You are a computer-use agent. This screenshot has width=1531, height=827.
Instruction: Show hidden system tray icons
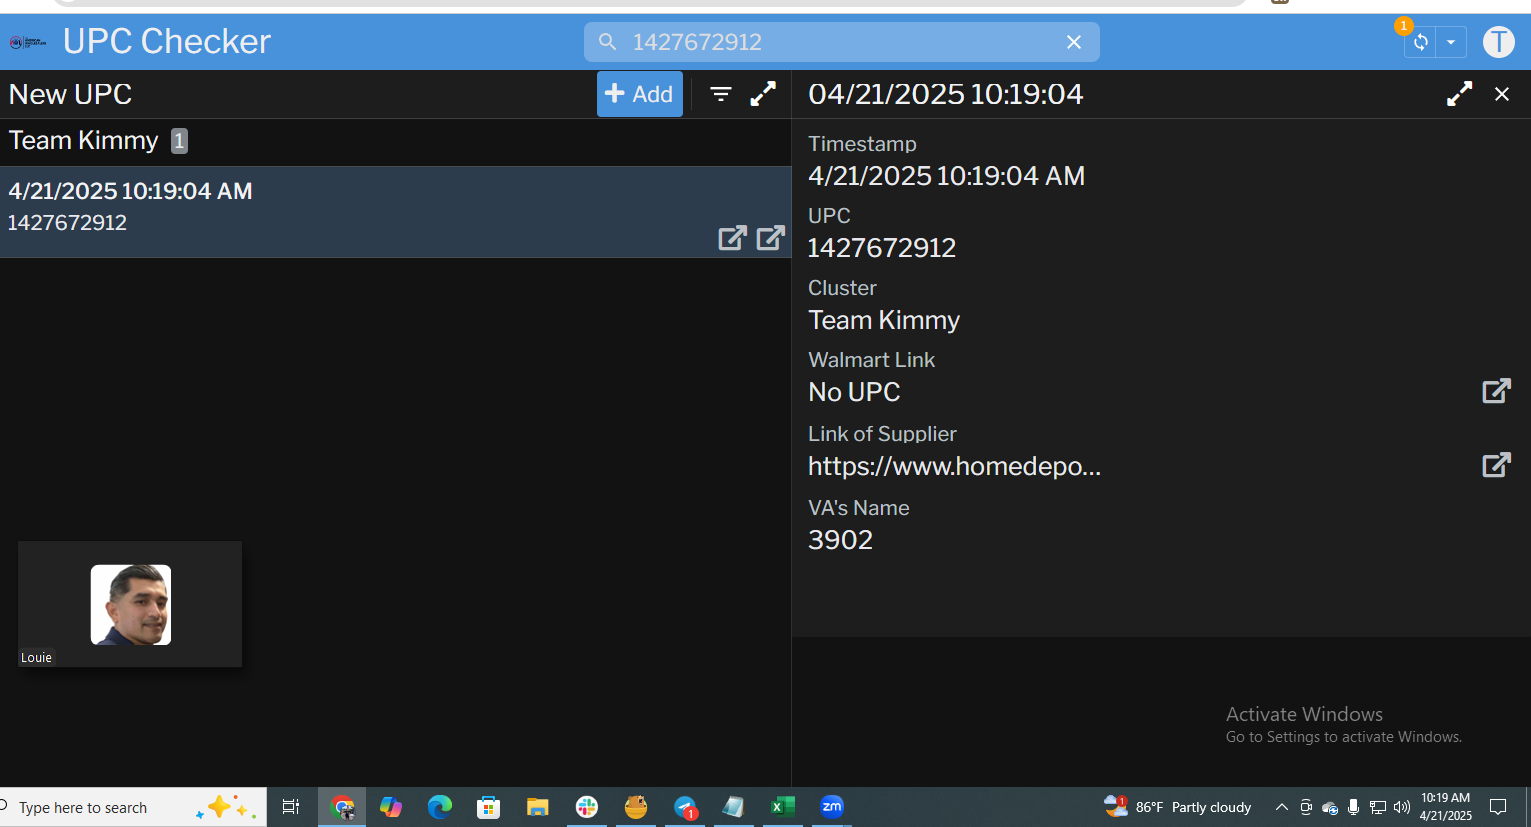1281,807
